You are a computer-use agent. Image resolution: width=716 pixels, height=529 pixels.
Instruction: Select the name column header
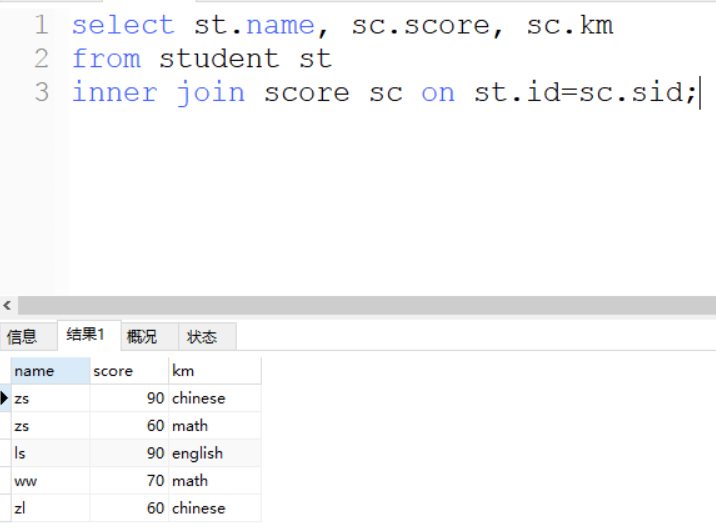coord(50,371)
